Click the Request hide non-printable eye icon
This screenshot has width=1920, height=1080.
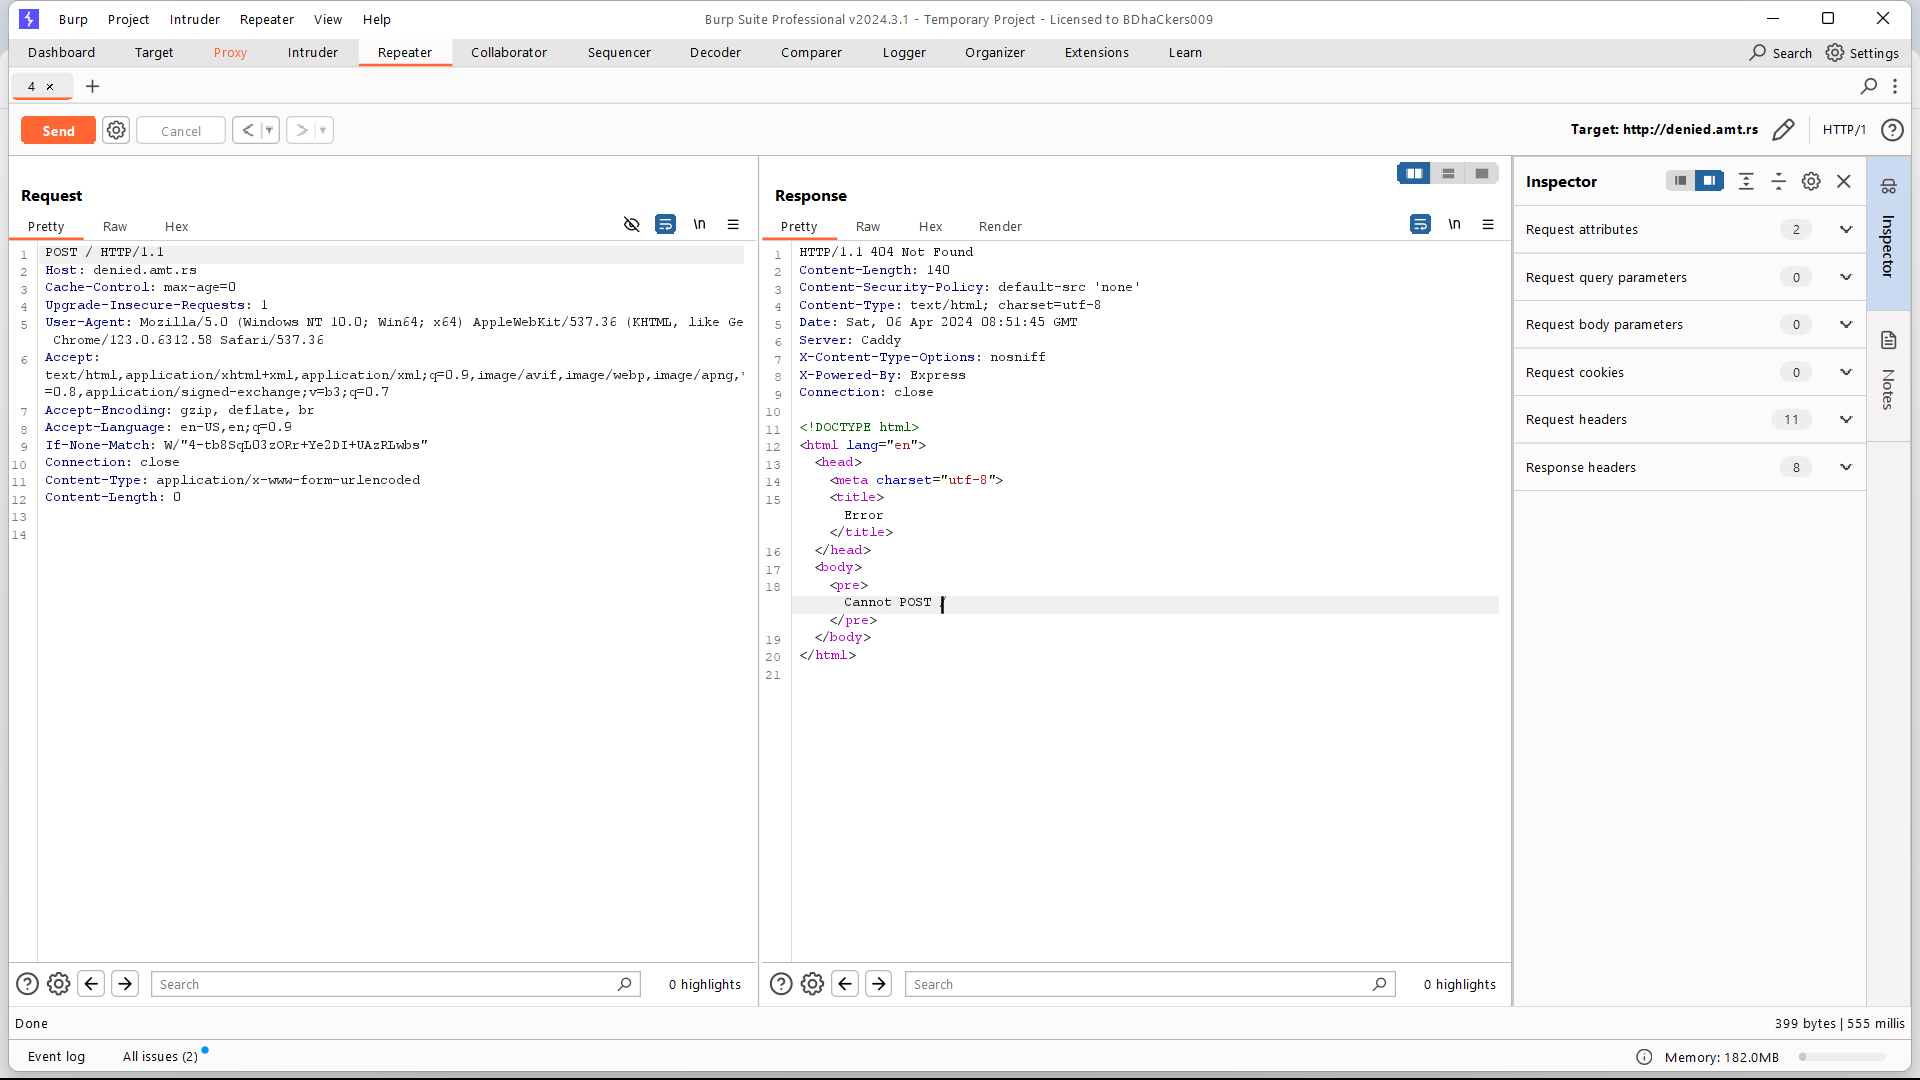(x=631, y=224)
